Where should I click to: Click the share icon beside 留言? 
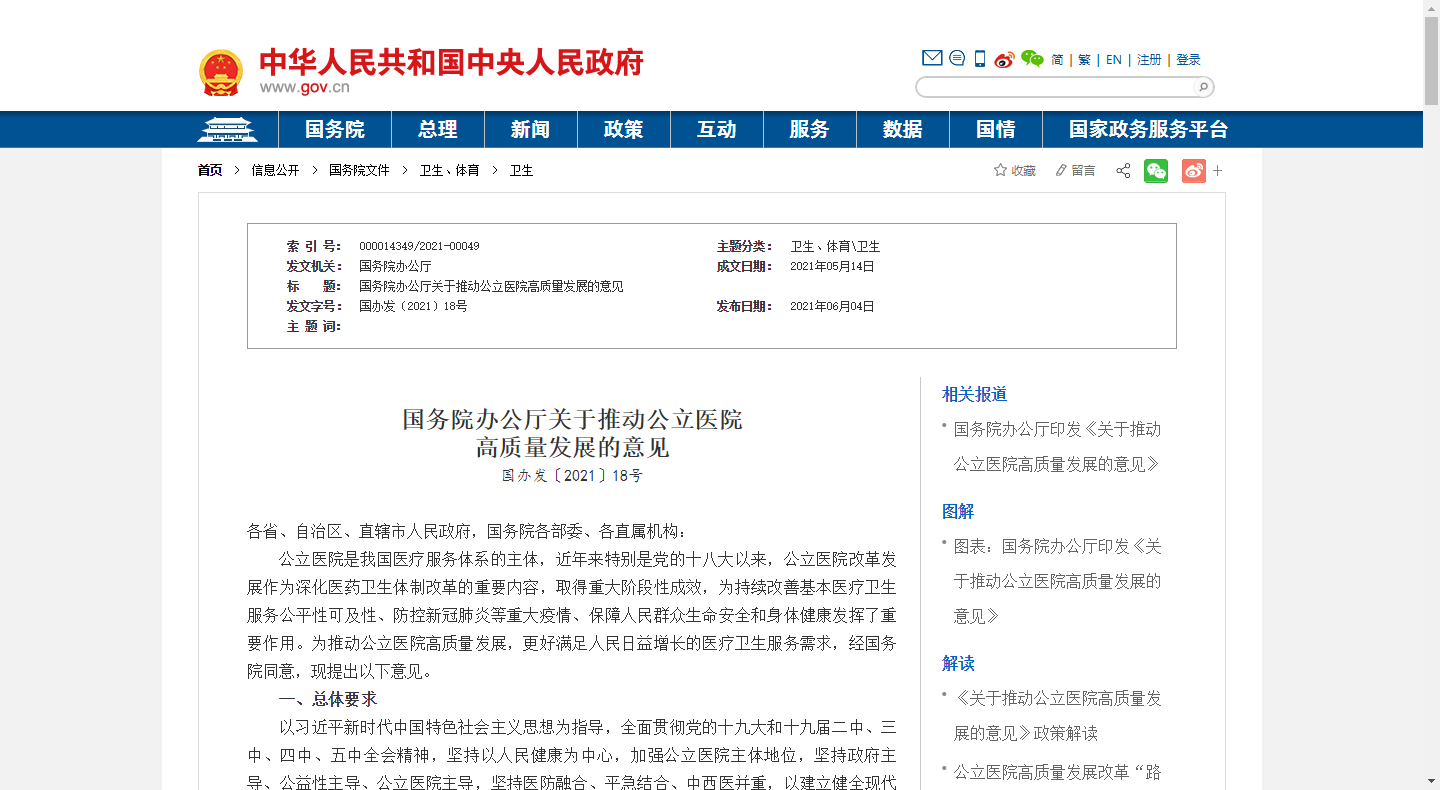[x=1123, y=171]
